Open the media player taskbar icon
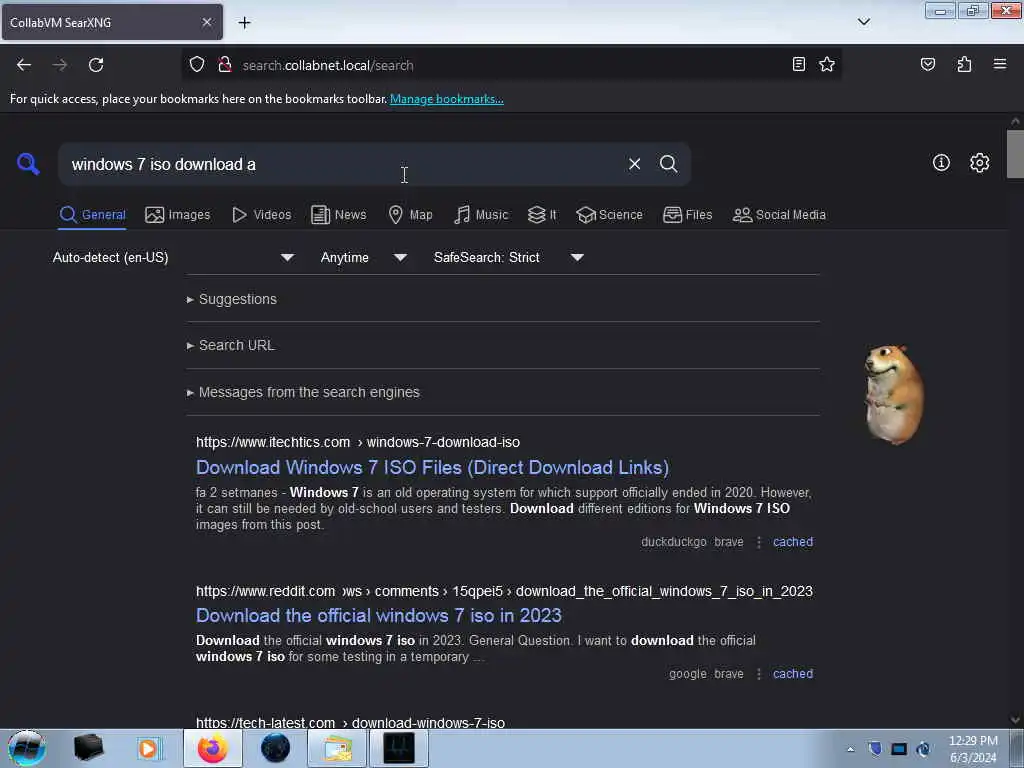This screenshot has width=1024, height=768. [150, 748]
